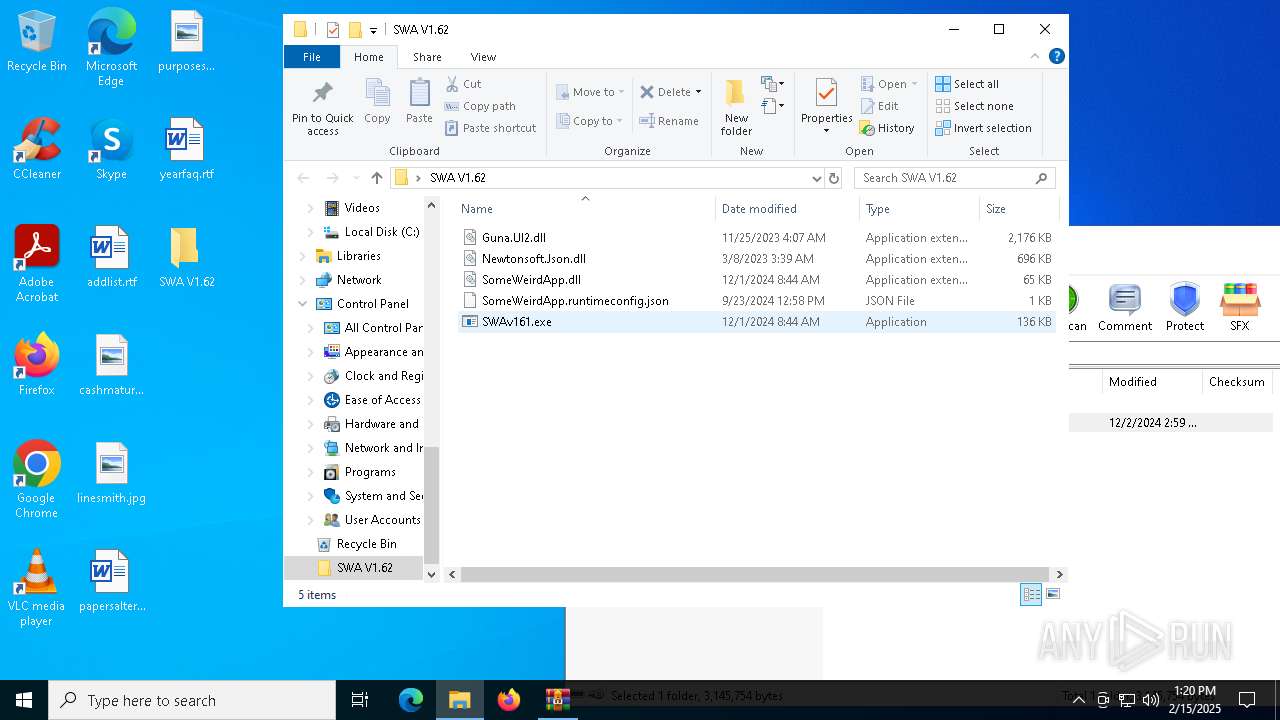The height and width of the screenshot is (720, 1280).
Task: Click Pin to Quick access icon
Action: click(322, 108)
